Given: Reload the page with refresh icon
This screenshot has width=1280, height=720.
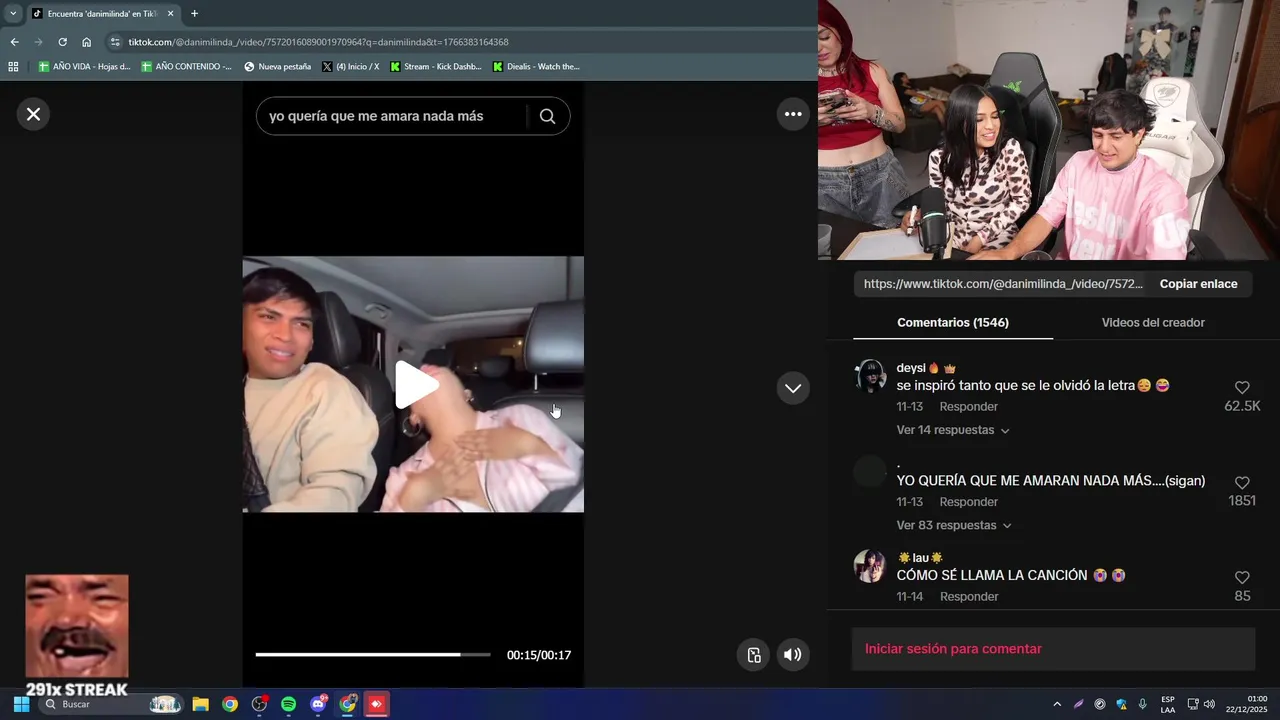Looking at the screenshot, I should click(62, 42).
